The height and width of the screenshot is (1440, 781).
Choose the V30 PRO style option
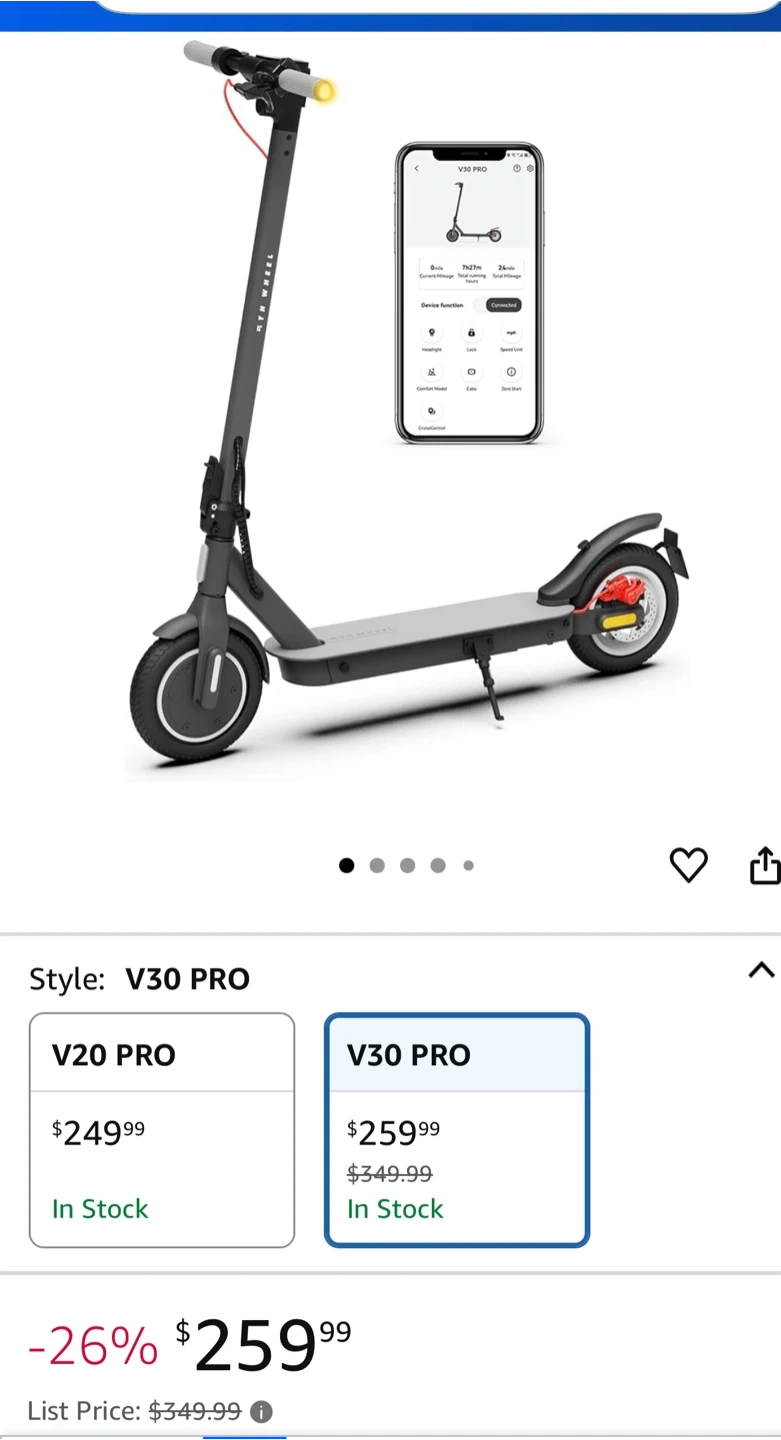[x=457, y=1130]
